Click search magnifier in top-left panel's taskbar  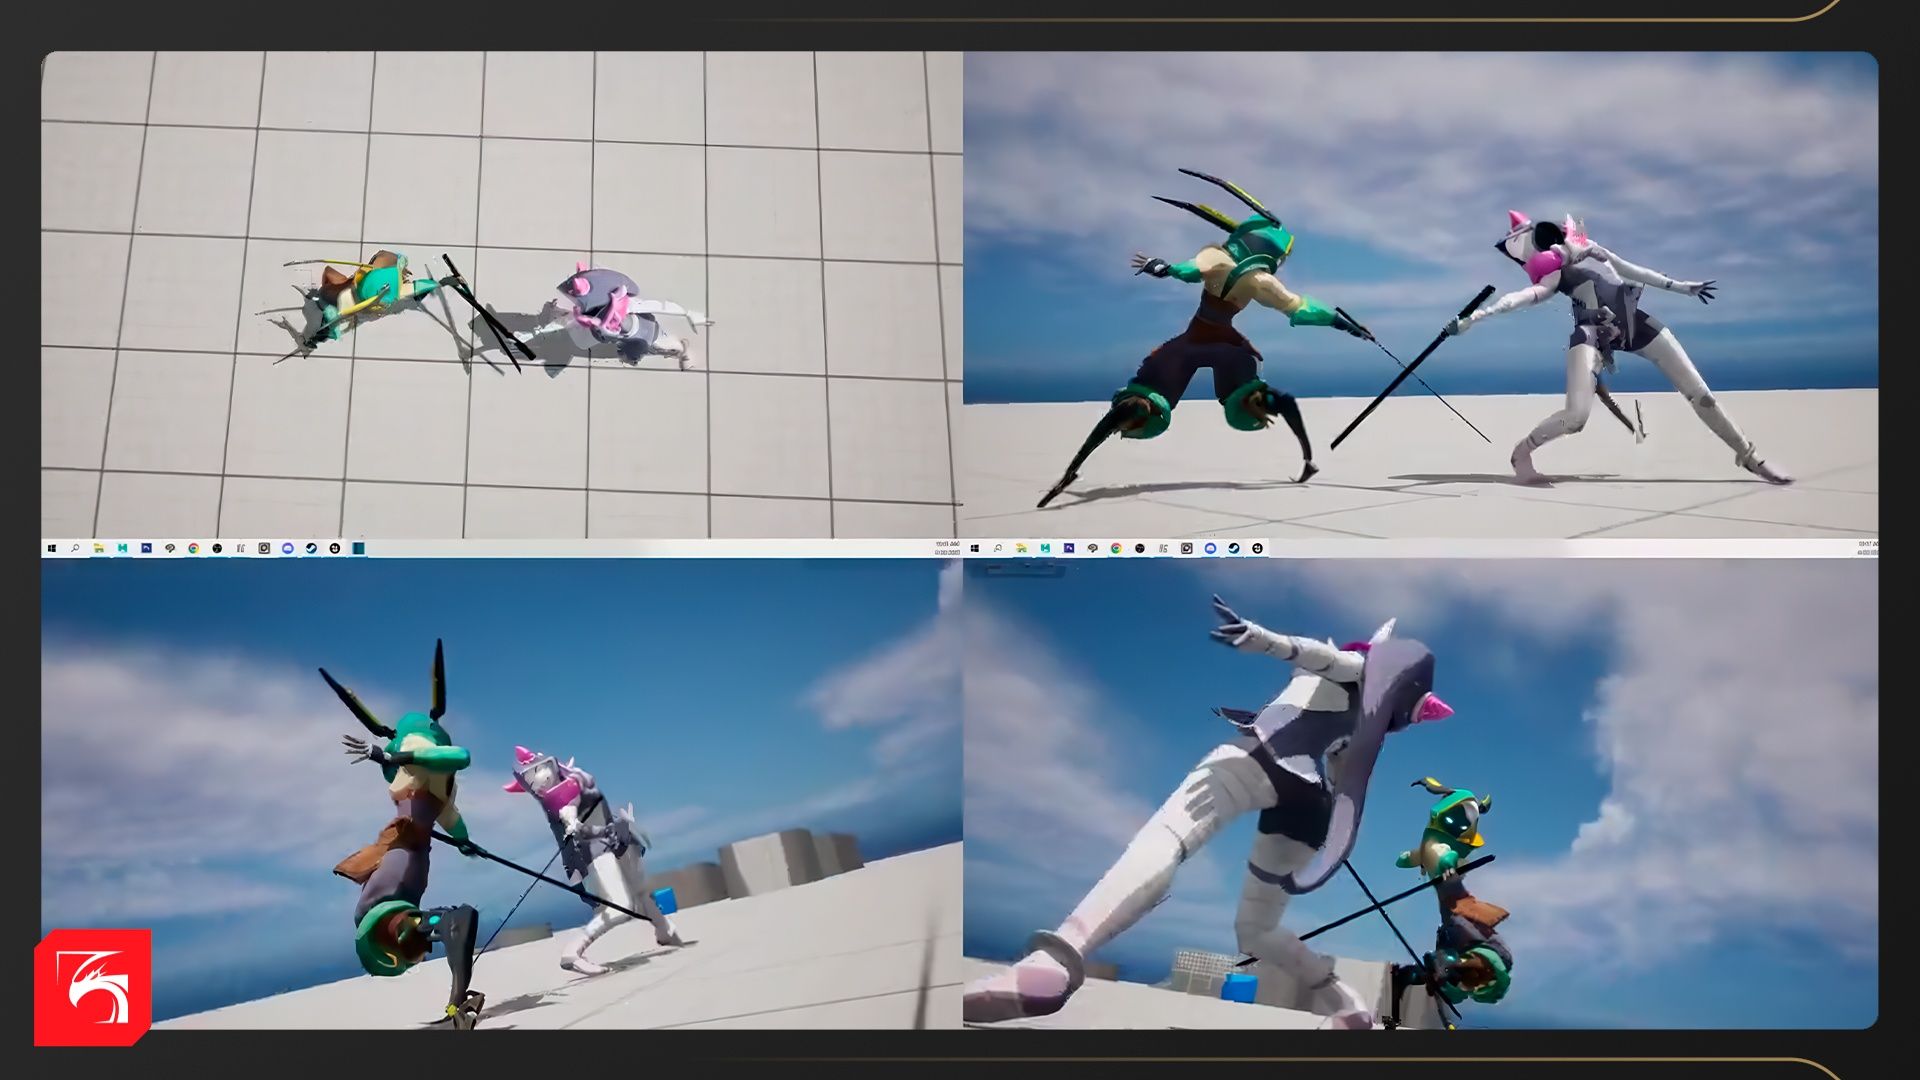click(x=75, y=548)
